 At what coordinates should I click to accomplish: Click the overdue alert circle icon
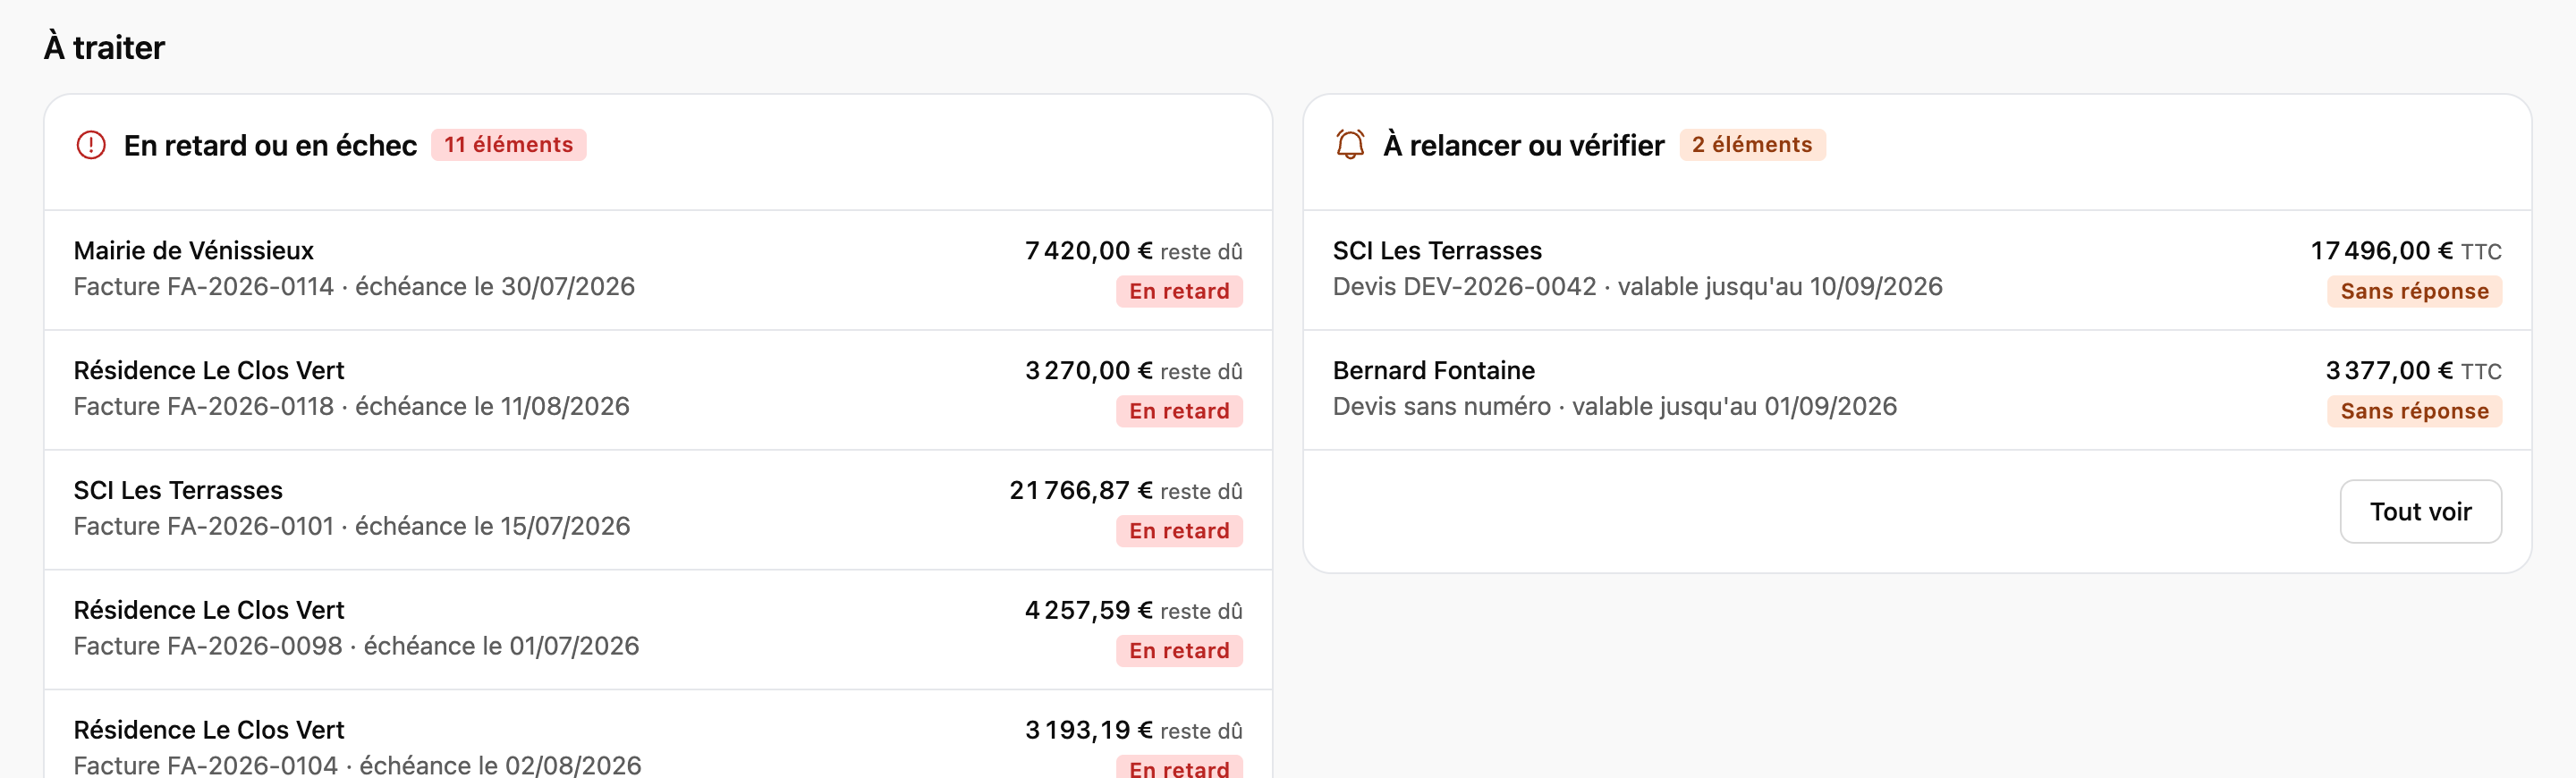pyautogui.click(x=91, y=145)
